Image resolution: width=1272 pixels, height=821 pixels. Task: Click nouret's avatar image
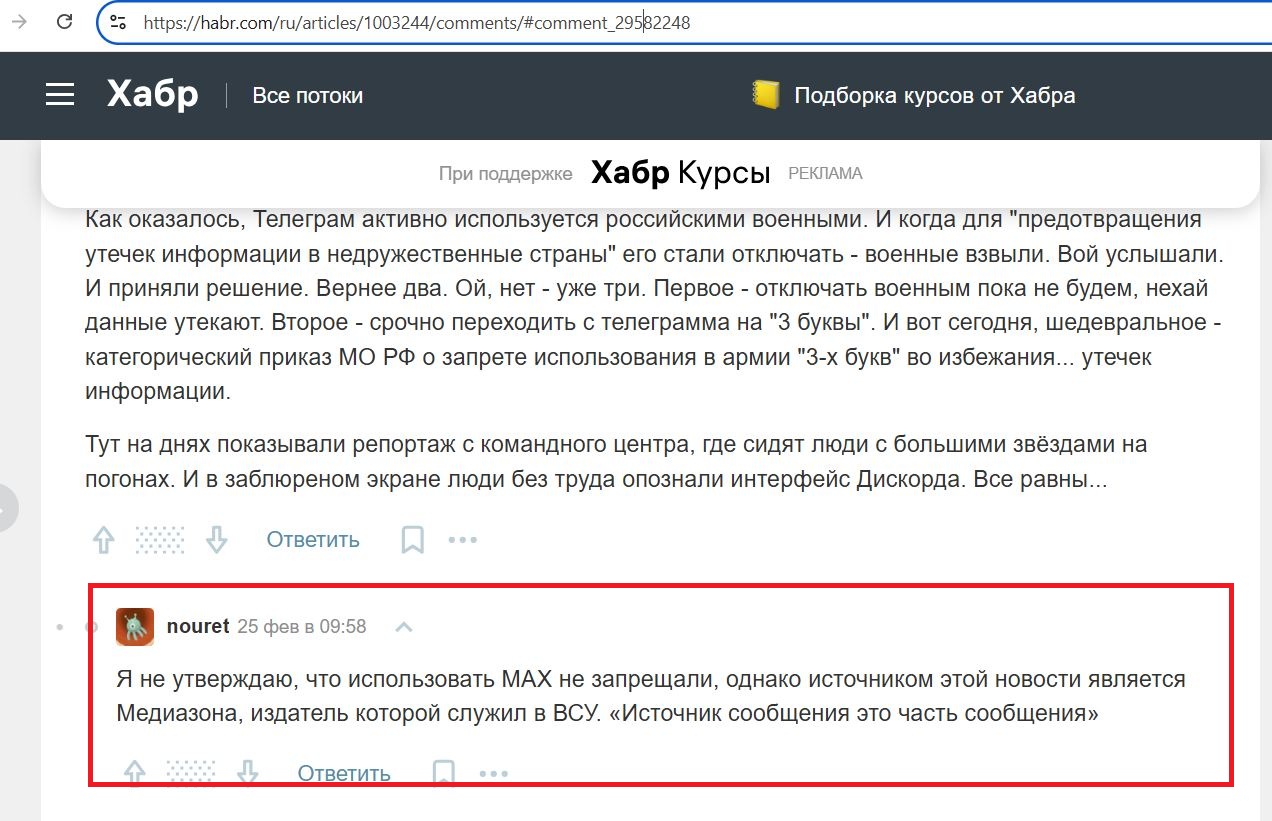[x=135, y=627]
